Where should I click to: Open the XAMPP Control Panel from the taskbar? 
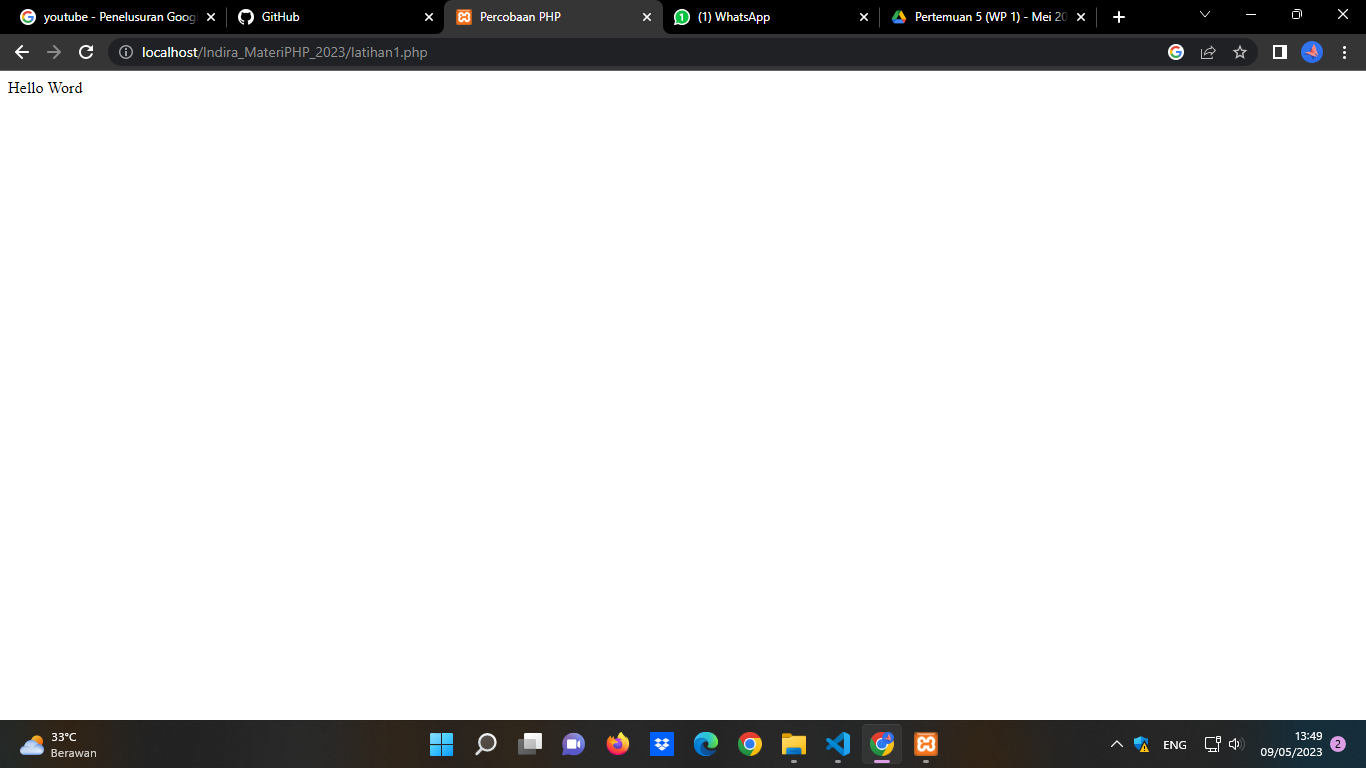(926, 744)
